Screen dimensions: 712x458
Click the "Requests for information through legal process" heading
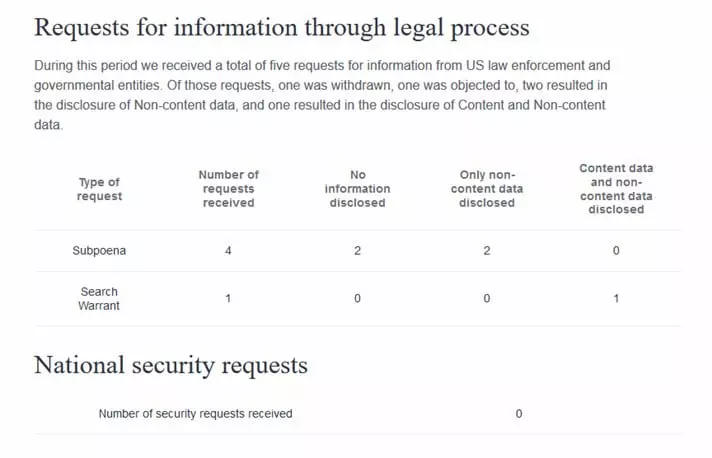pos(281,27)
